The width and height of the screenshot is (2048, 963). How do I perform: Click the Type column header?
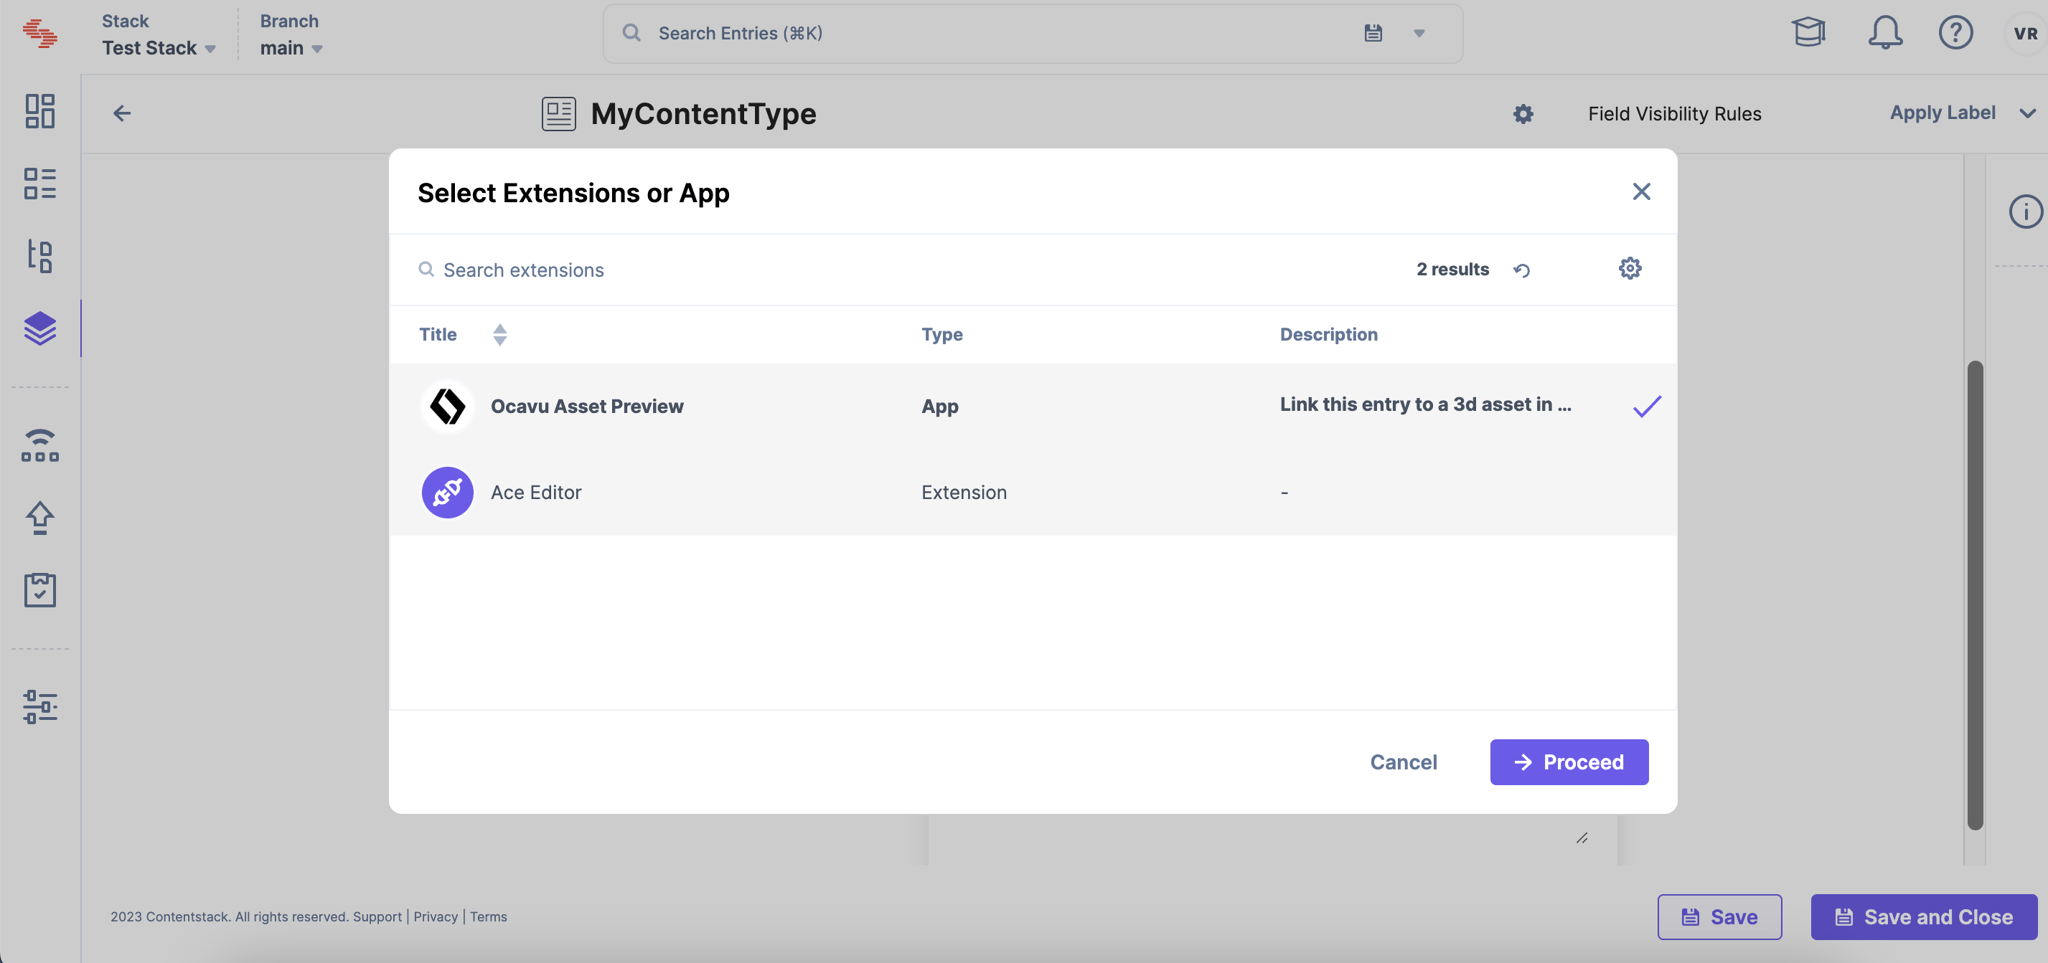point(942,334)
